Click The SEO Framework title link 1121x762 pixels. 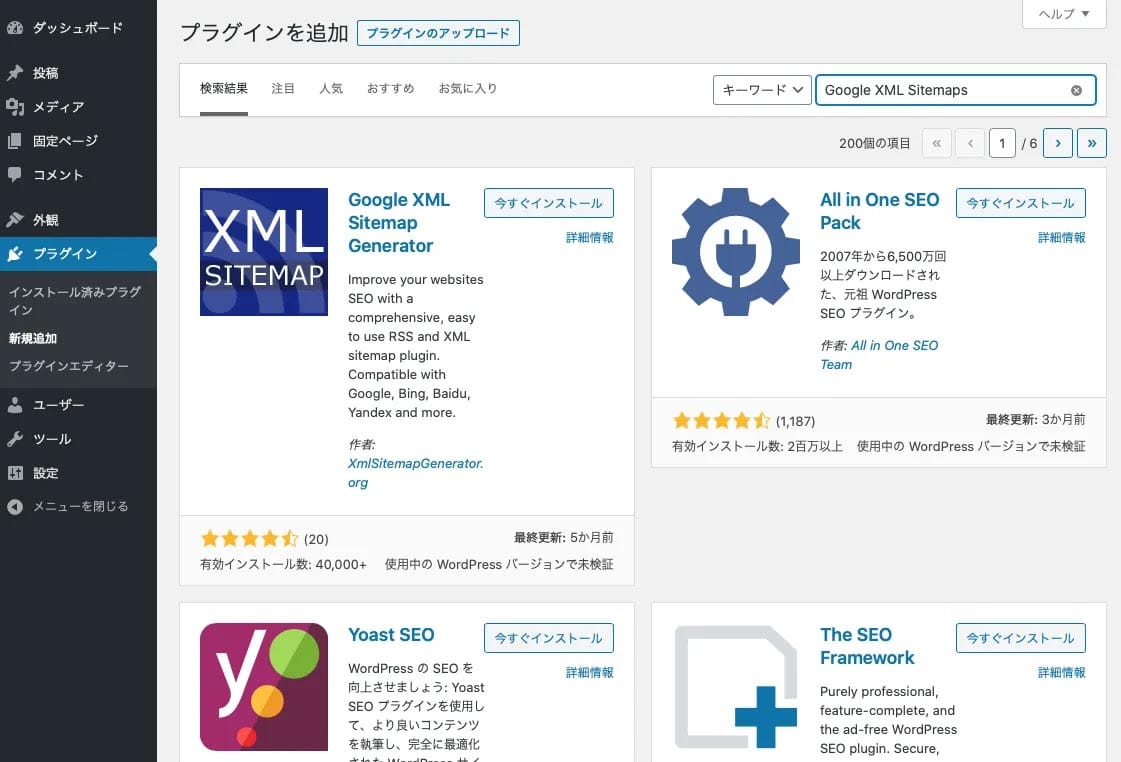tap(867, 646)
